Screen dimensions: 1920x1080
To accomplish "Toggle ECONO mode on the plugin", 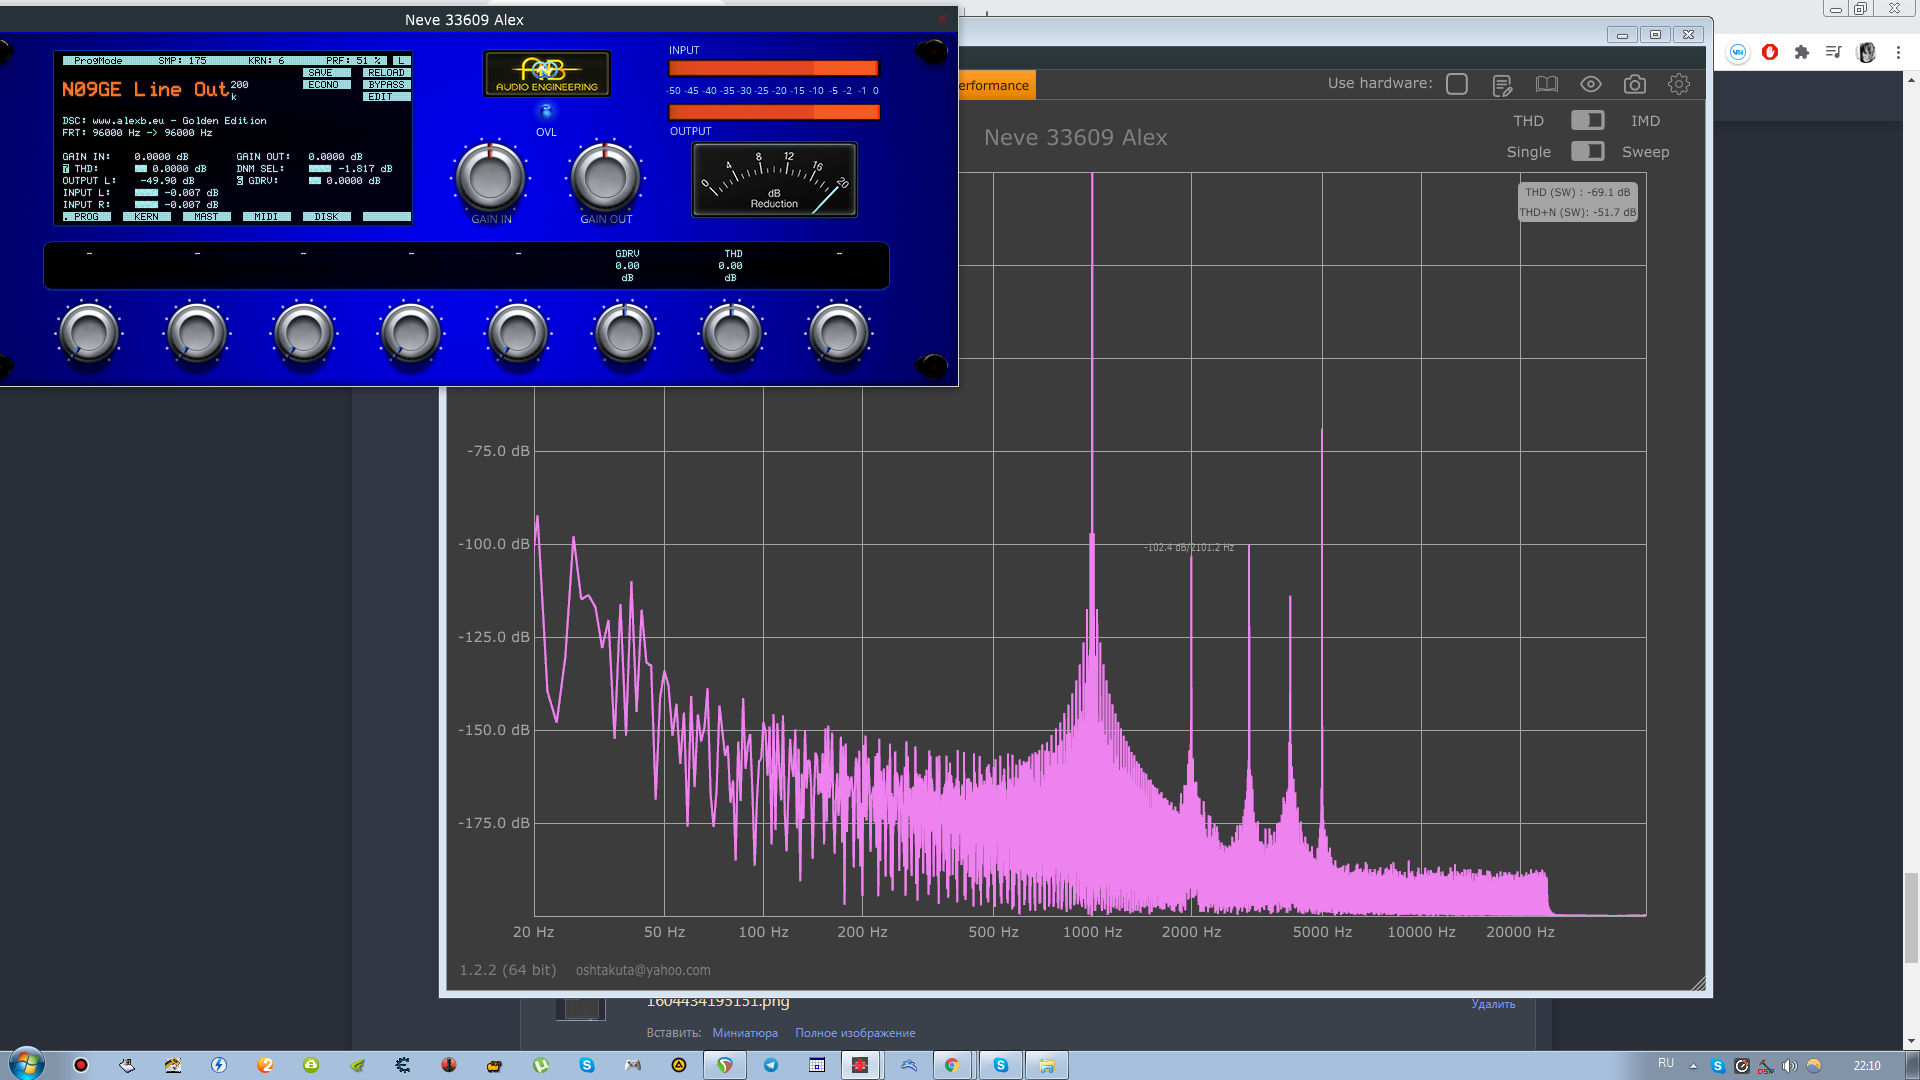I will tap(326, 85).
